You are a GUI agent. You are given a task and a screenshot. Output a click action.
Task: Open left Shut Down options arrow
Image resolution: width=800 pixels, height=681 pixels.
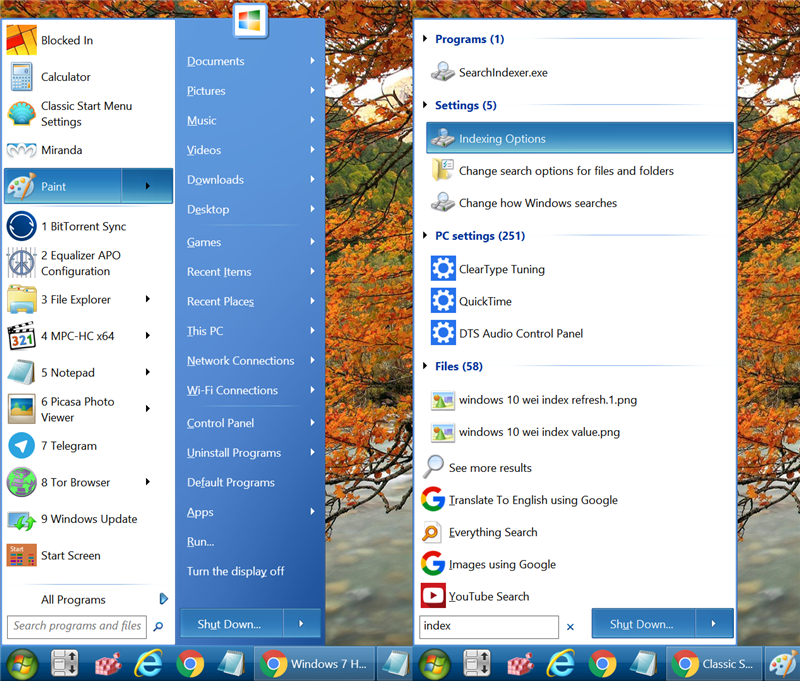tap(302, 623)
